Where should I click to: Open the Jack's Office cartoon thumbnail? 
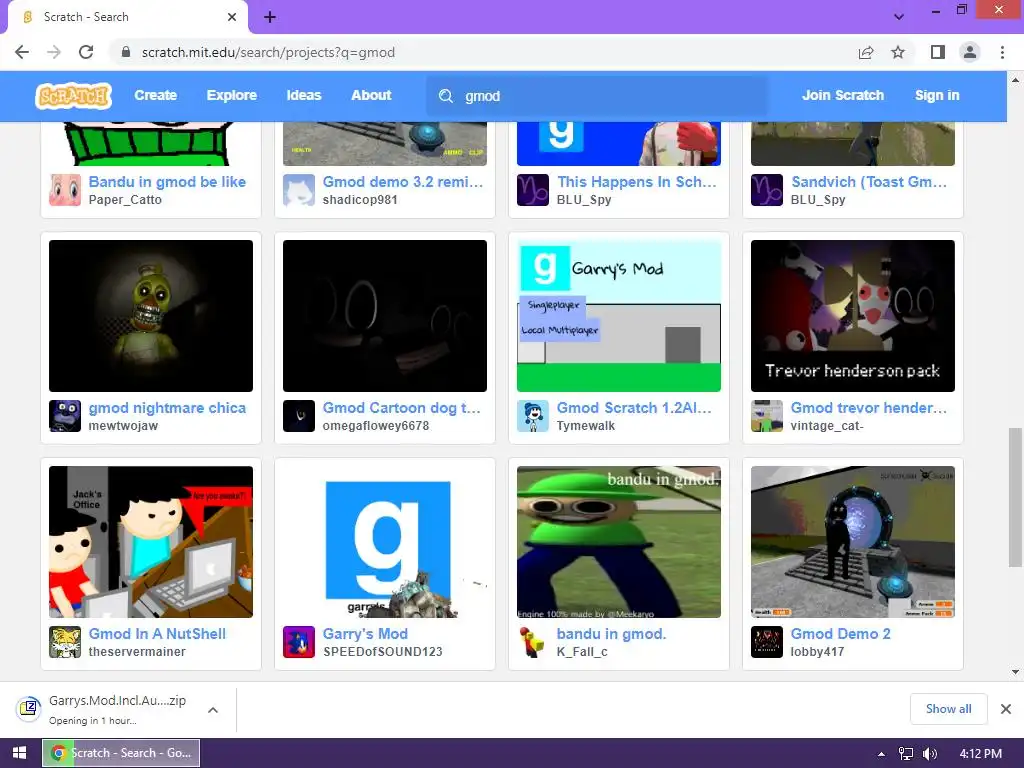151,542
